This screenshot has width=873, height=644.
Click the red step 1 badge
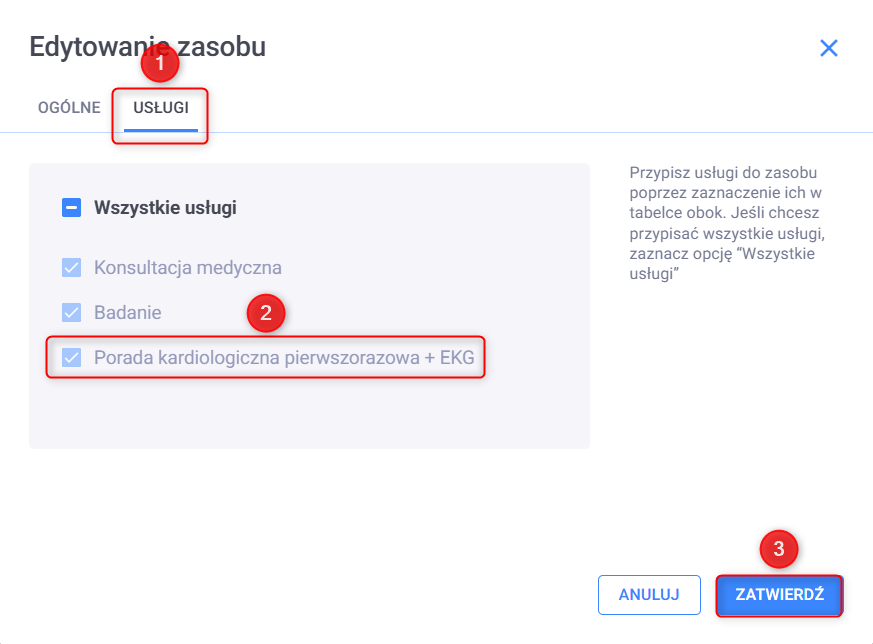click(x=159, y=64)
